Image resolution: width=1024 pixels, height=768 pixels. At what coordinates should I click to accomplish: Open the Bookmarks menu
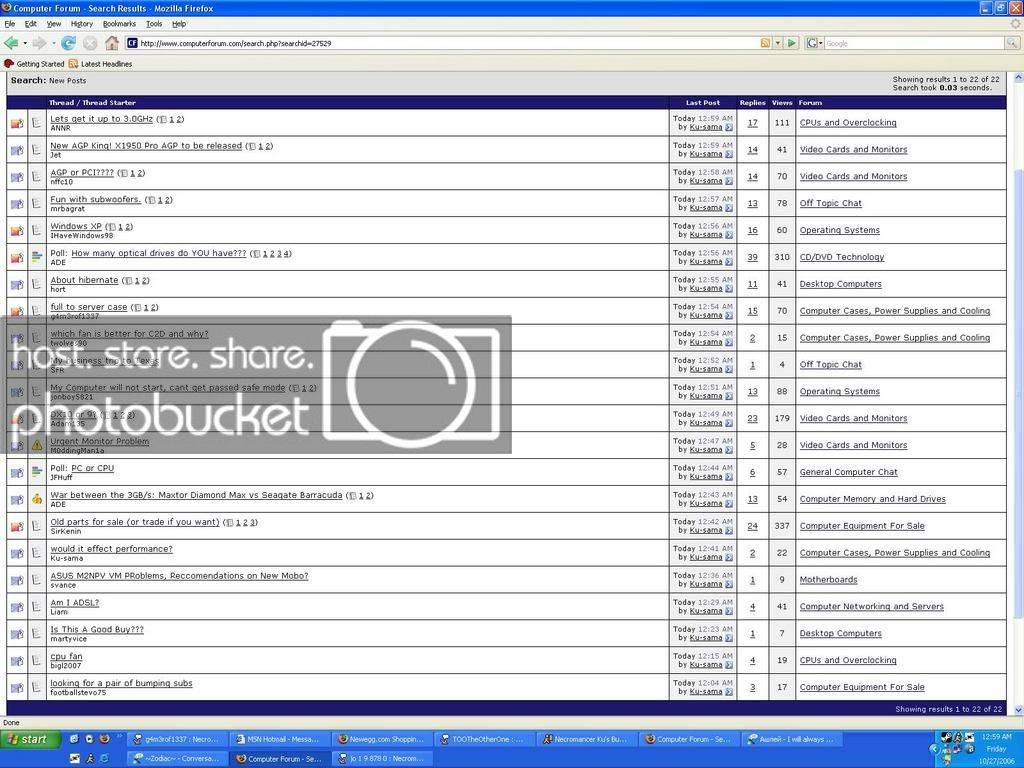pyautogui.click(x=120, y=24)
